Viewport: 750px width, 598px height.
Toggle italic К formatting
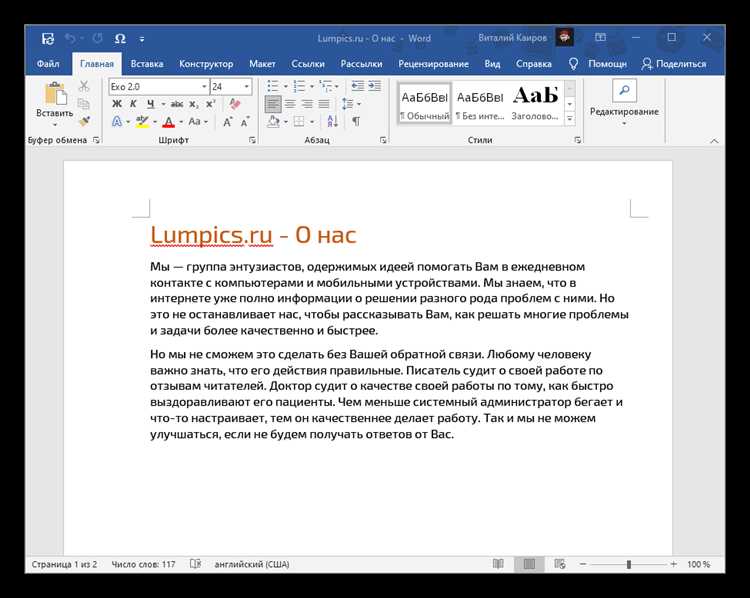(133, 104)
